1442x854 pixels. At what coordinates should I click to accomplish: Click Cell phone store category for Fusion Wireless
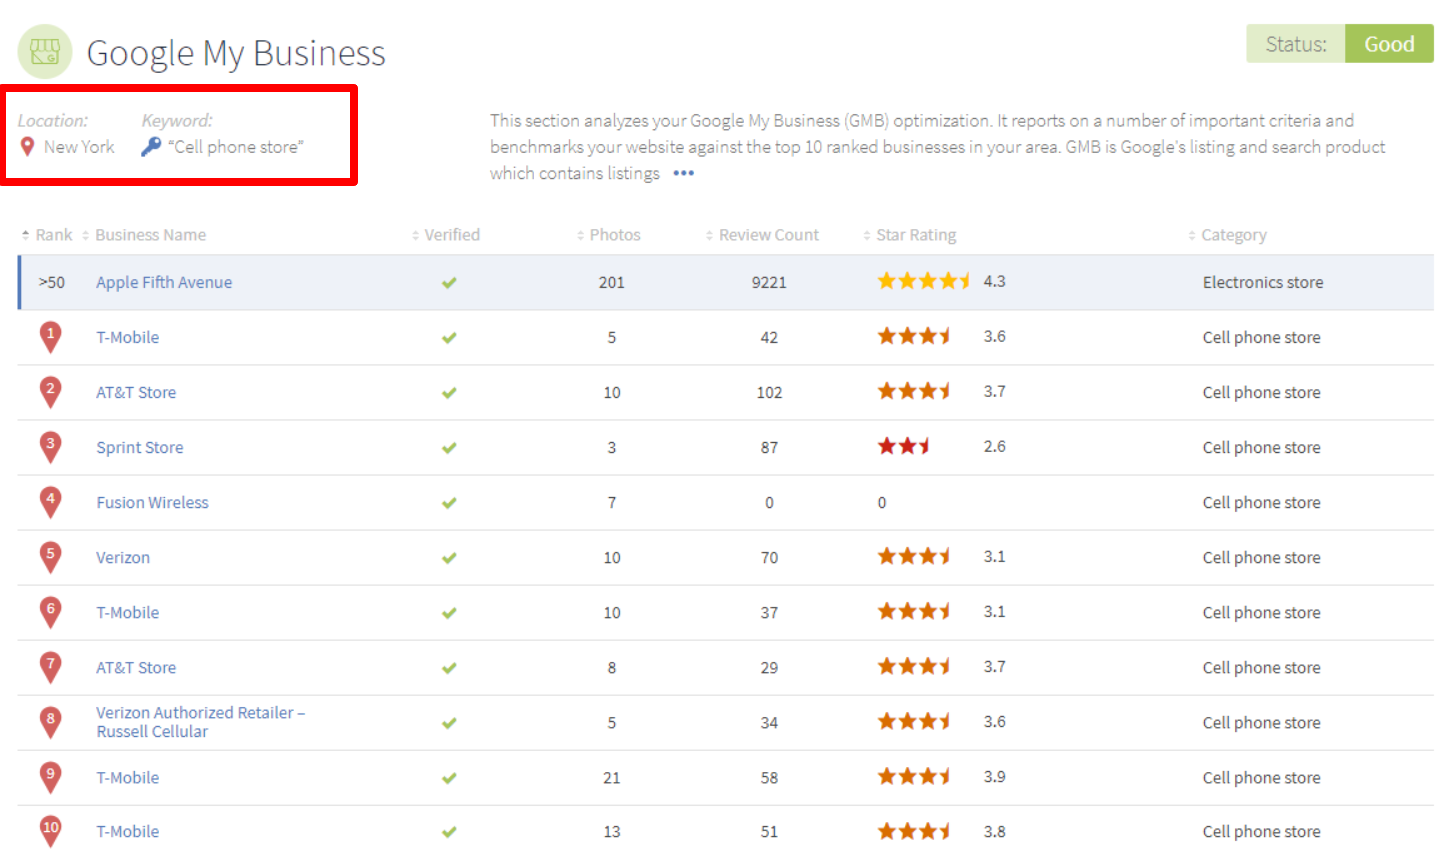(1261, 502)
